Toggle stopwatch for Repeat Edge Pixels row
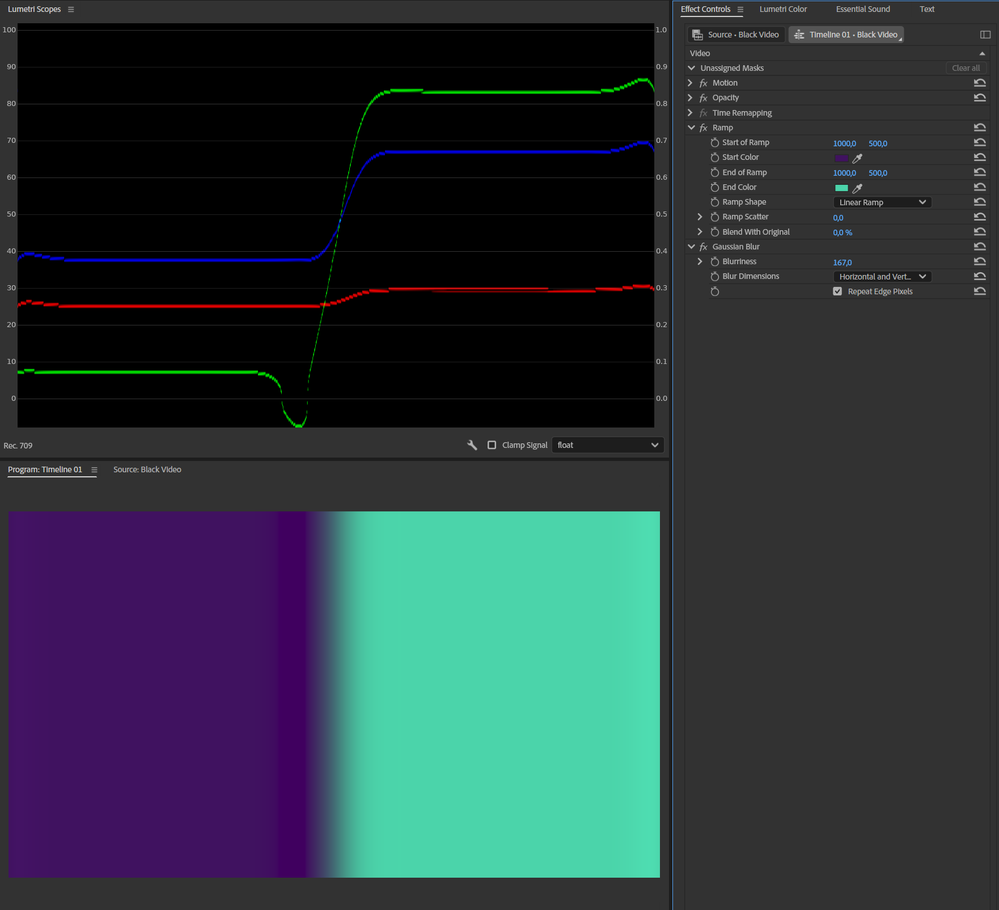 click(x=715, y=292)
